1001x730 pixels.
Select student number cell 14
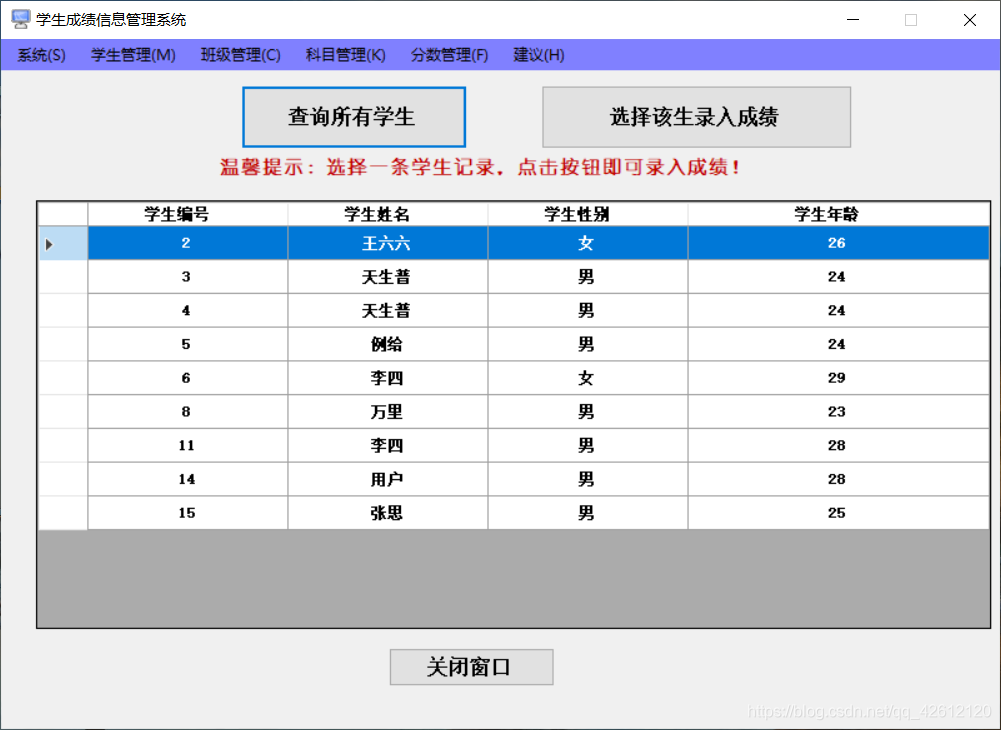click(x=188, y=480)
